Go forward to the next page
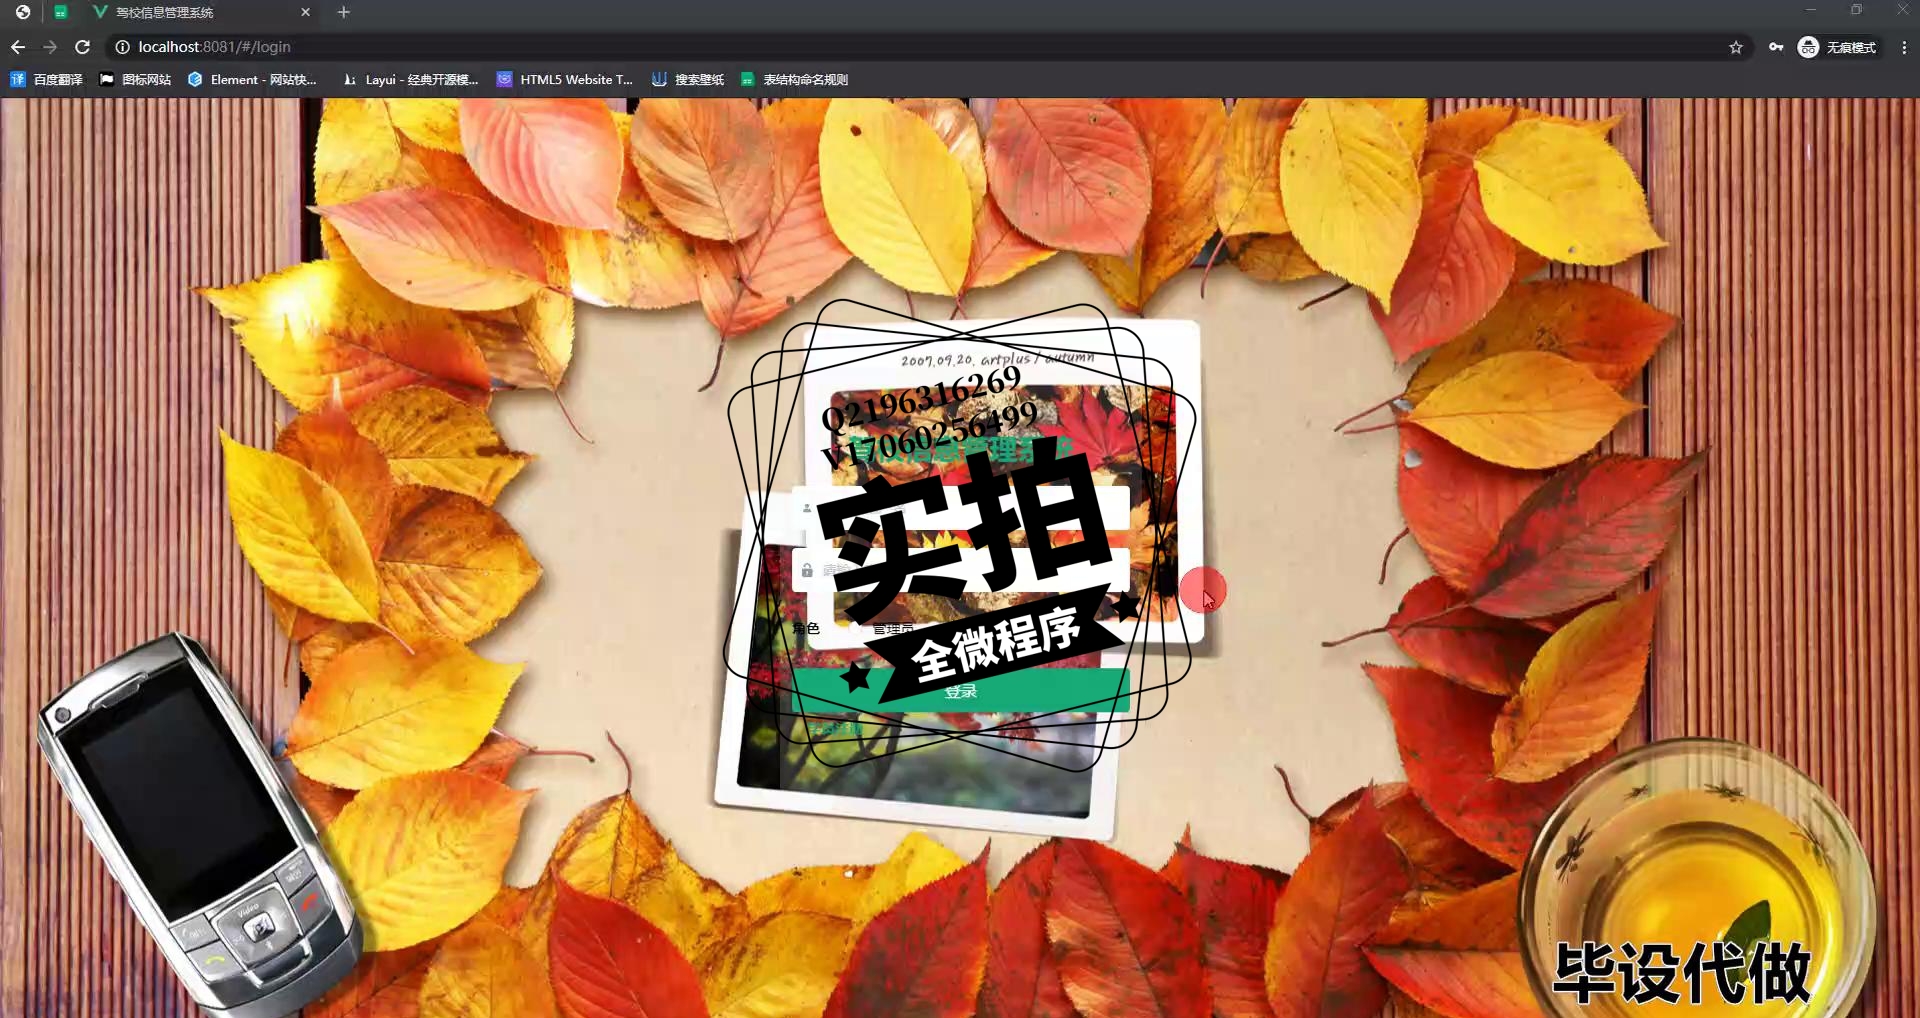The width and height of the screenshot is (1920, 1018). pyautogui.click(x=50, y=47)
